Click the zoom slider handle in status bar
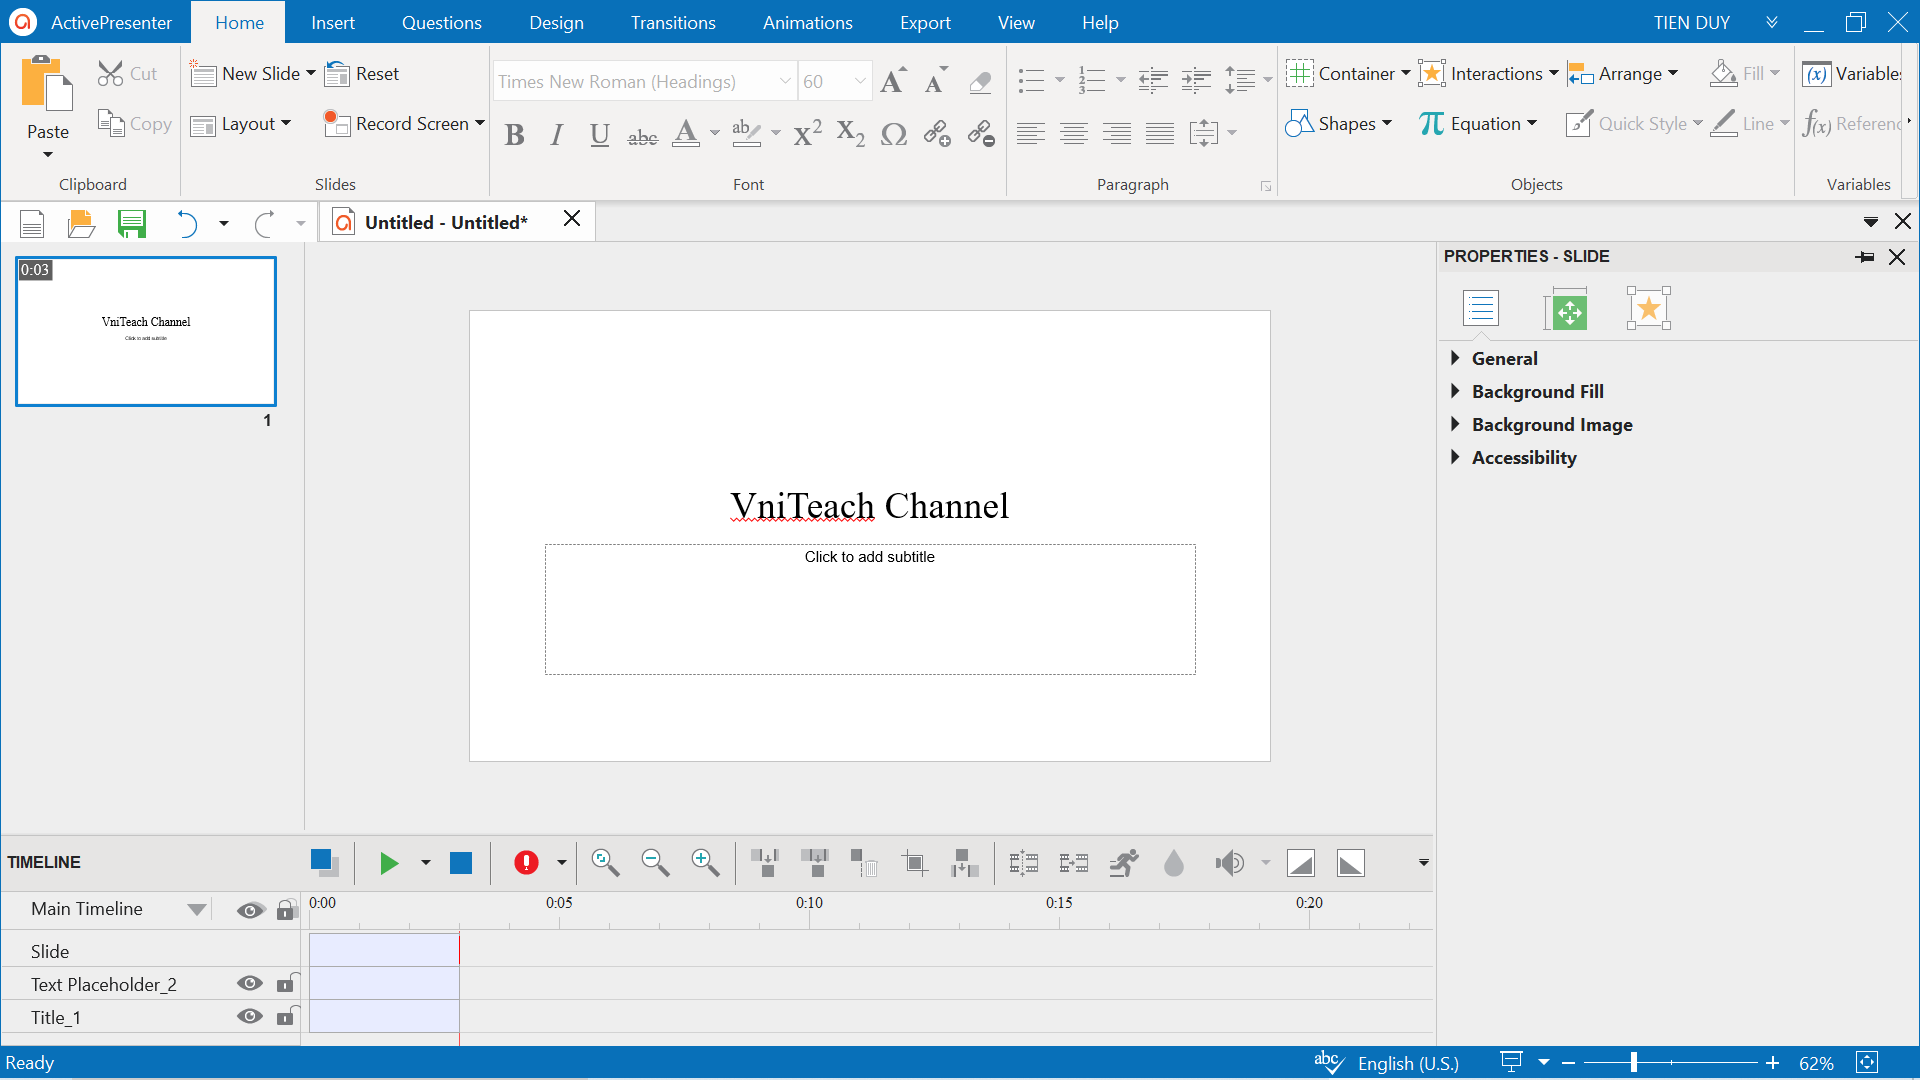The height and width of the screenshot is (1080, 1920). (1633, 1062)
